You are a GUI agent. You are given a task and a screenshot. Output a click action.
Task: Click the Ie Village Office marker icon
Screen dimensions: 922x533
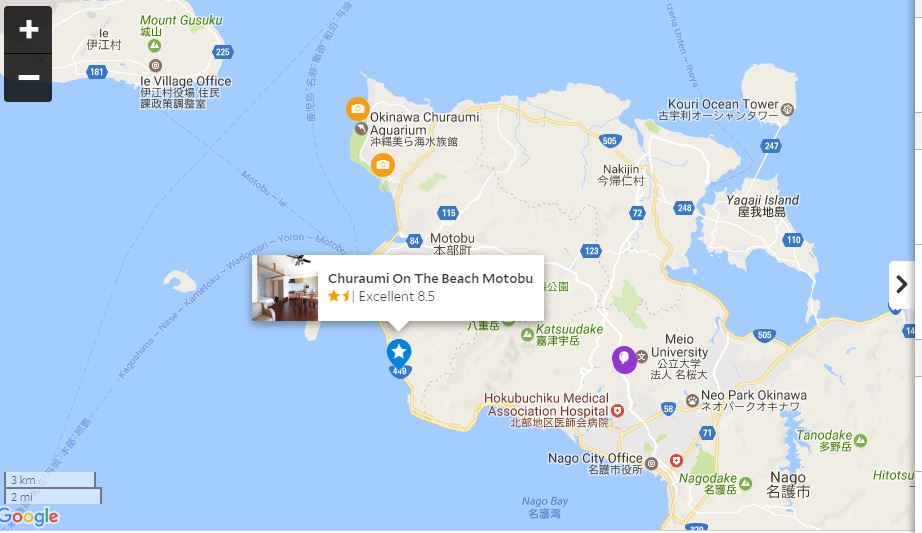(155, 65)
